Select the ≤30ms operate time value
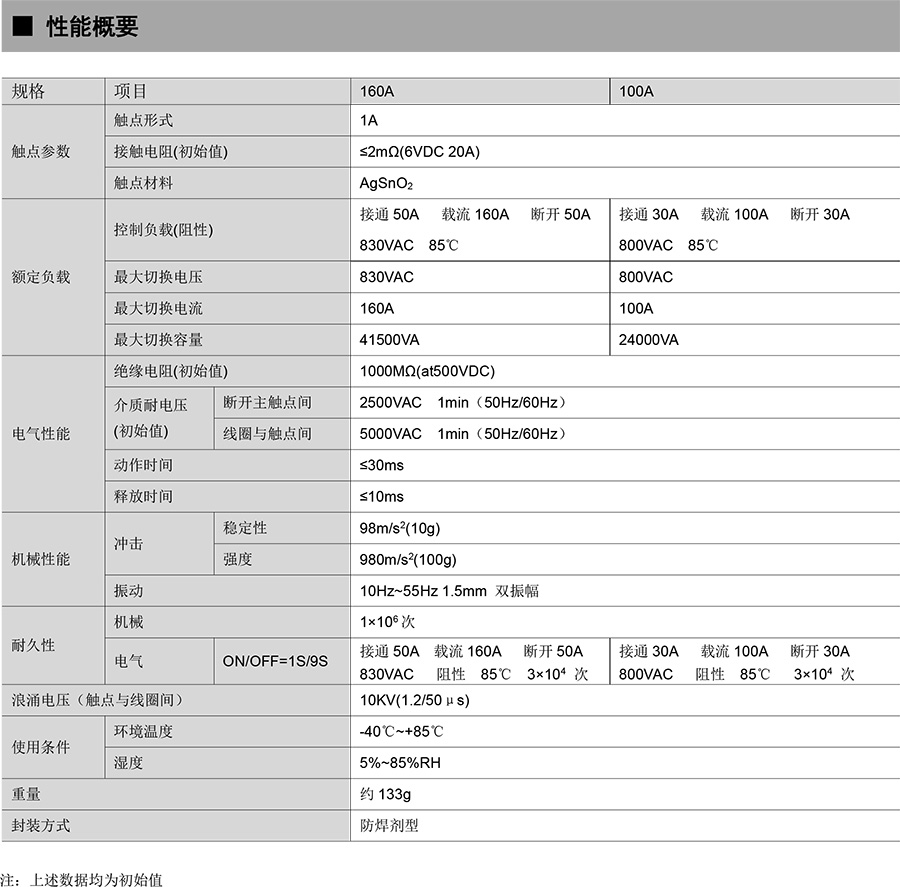Image resolution: width=900 pixels, height=887 pixels. 382,465
